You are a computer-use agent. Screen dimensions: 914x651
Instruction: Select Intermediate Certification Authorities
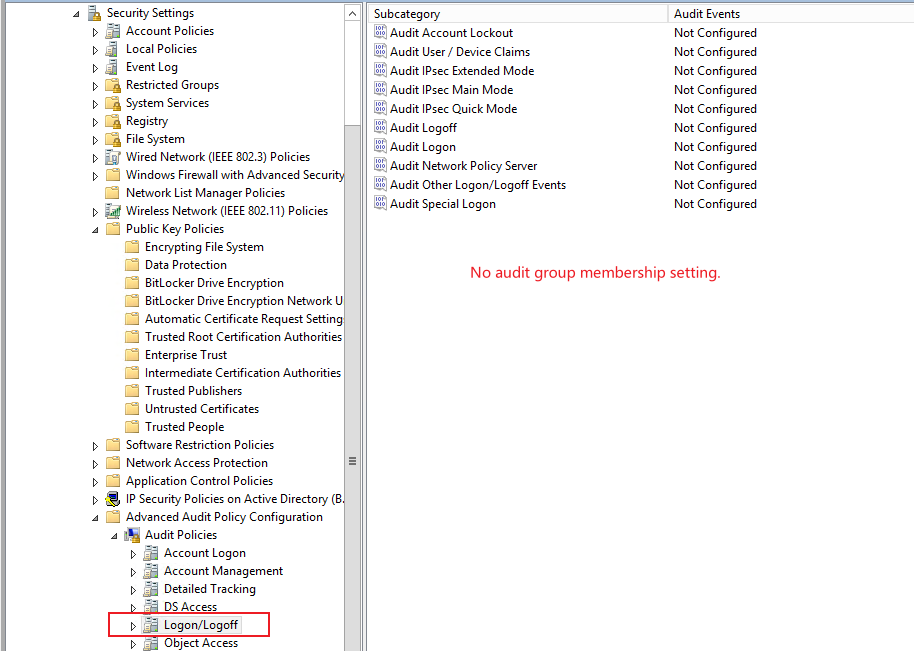(x=242, y=373)
